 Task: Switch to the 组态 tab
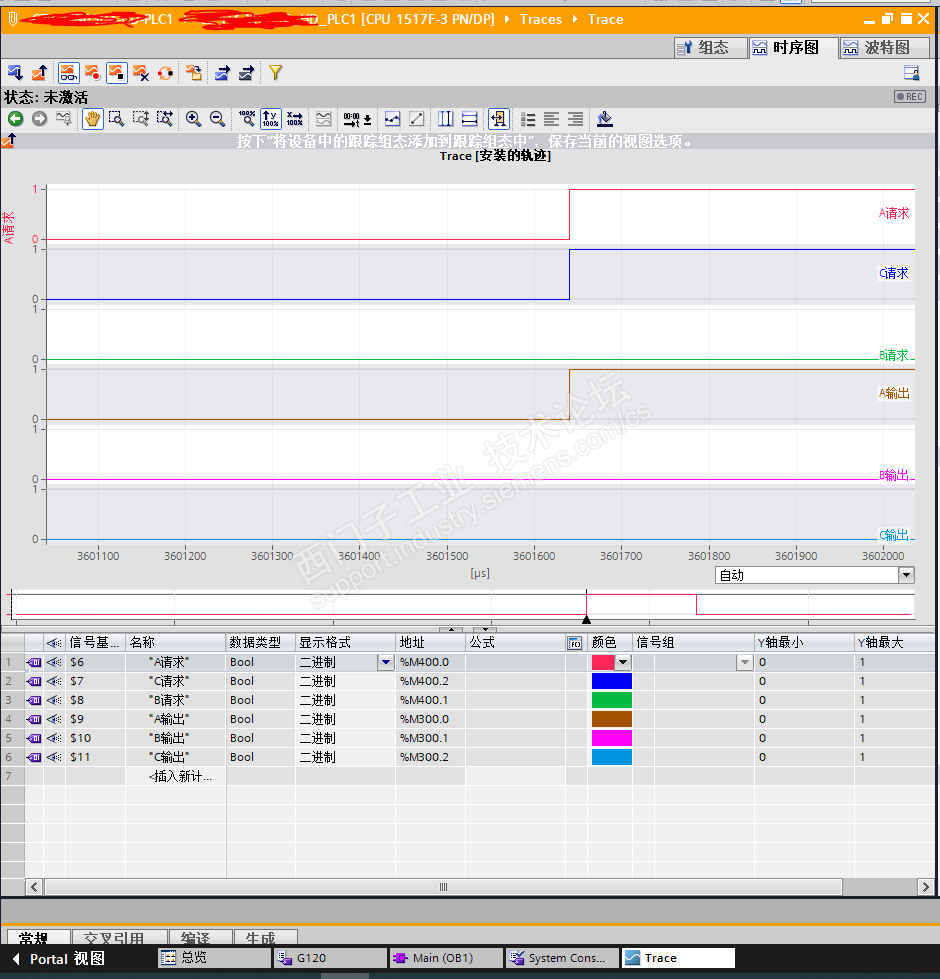tap(711, 47)
